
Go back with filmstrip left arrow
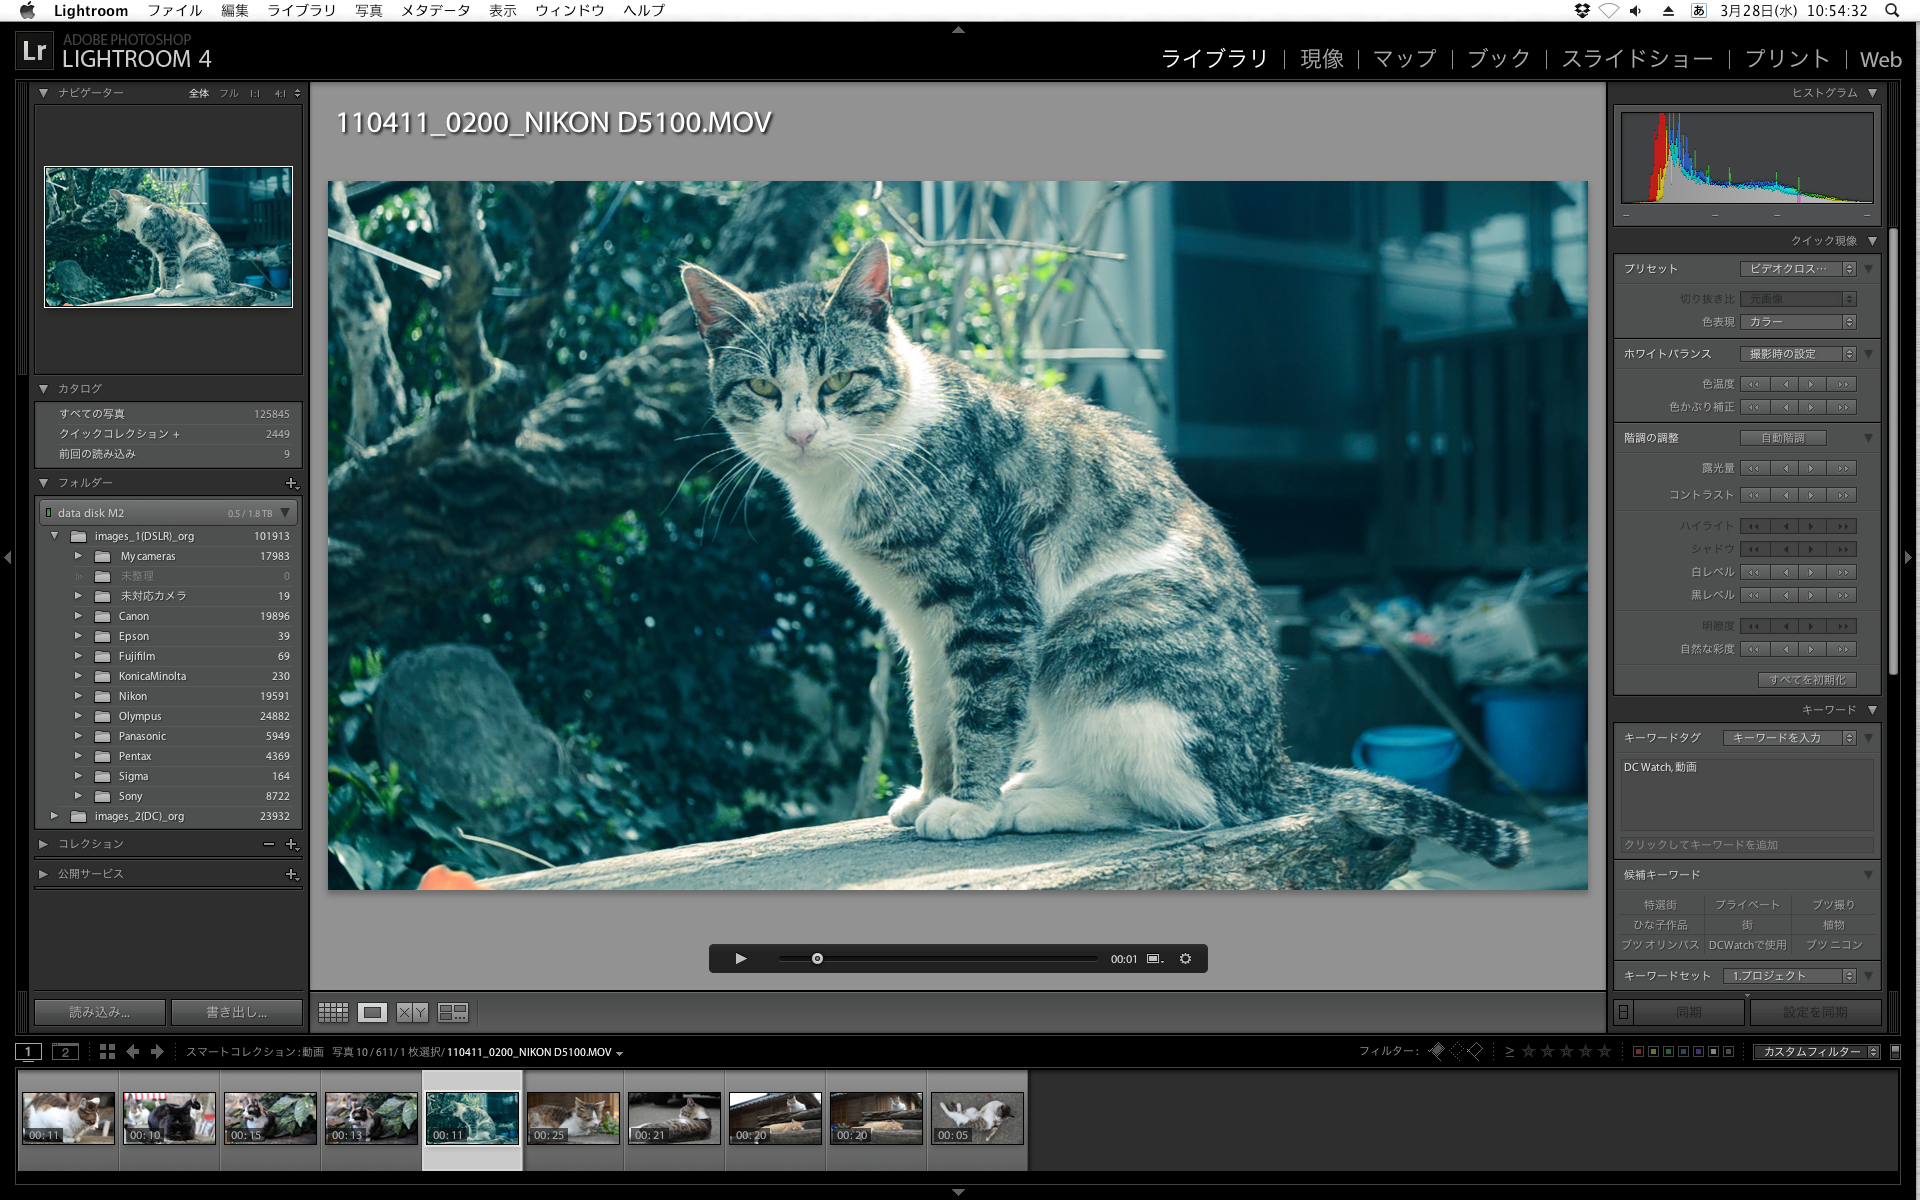[x=132, y=1051]
